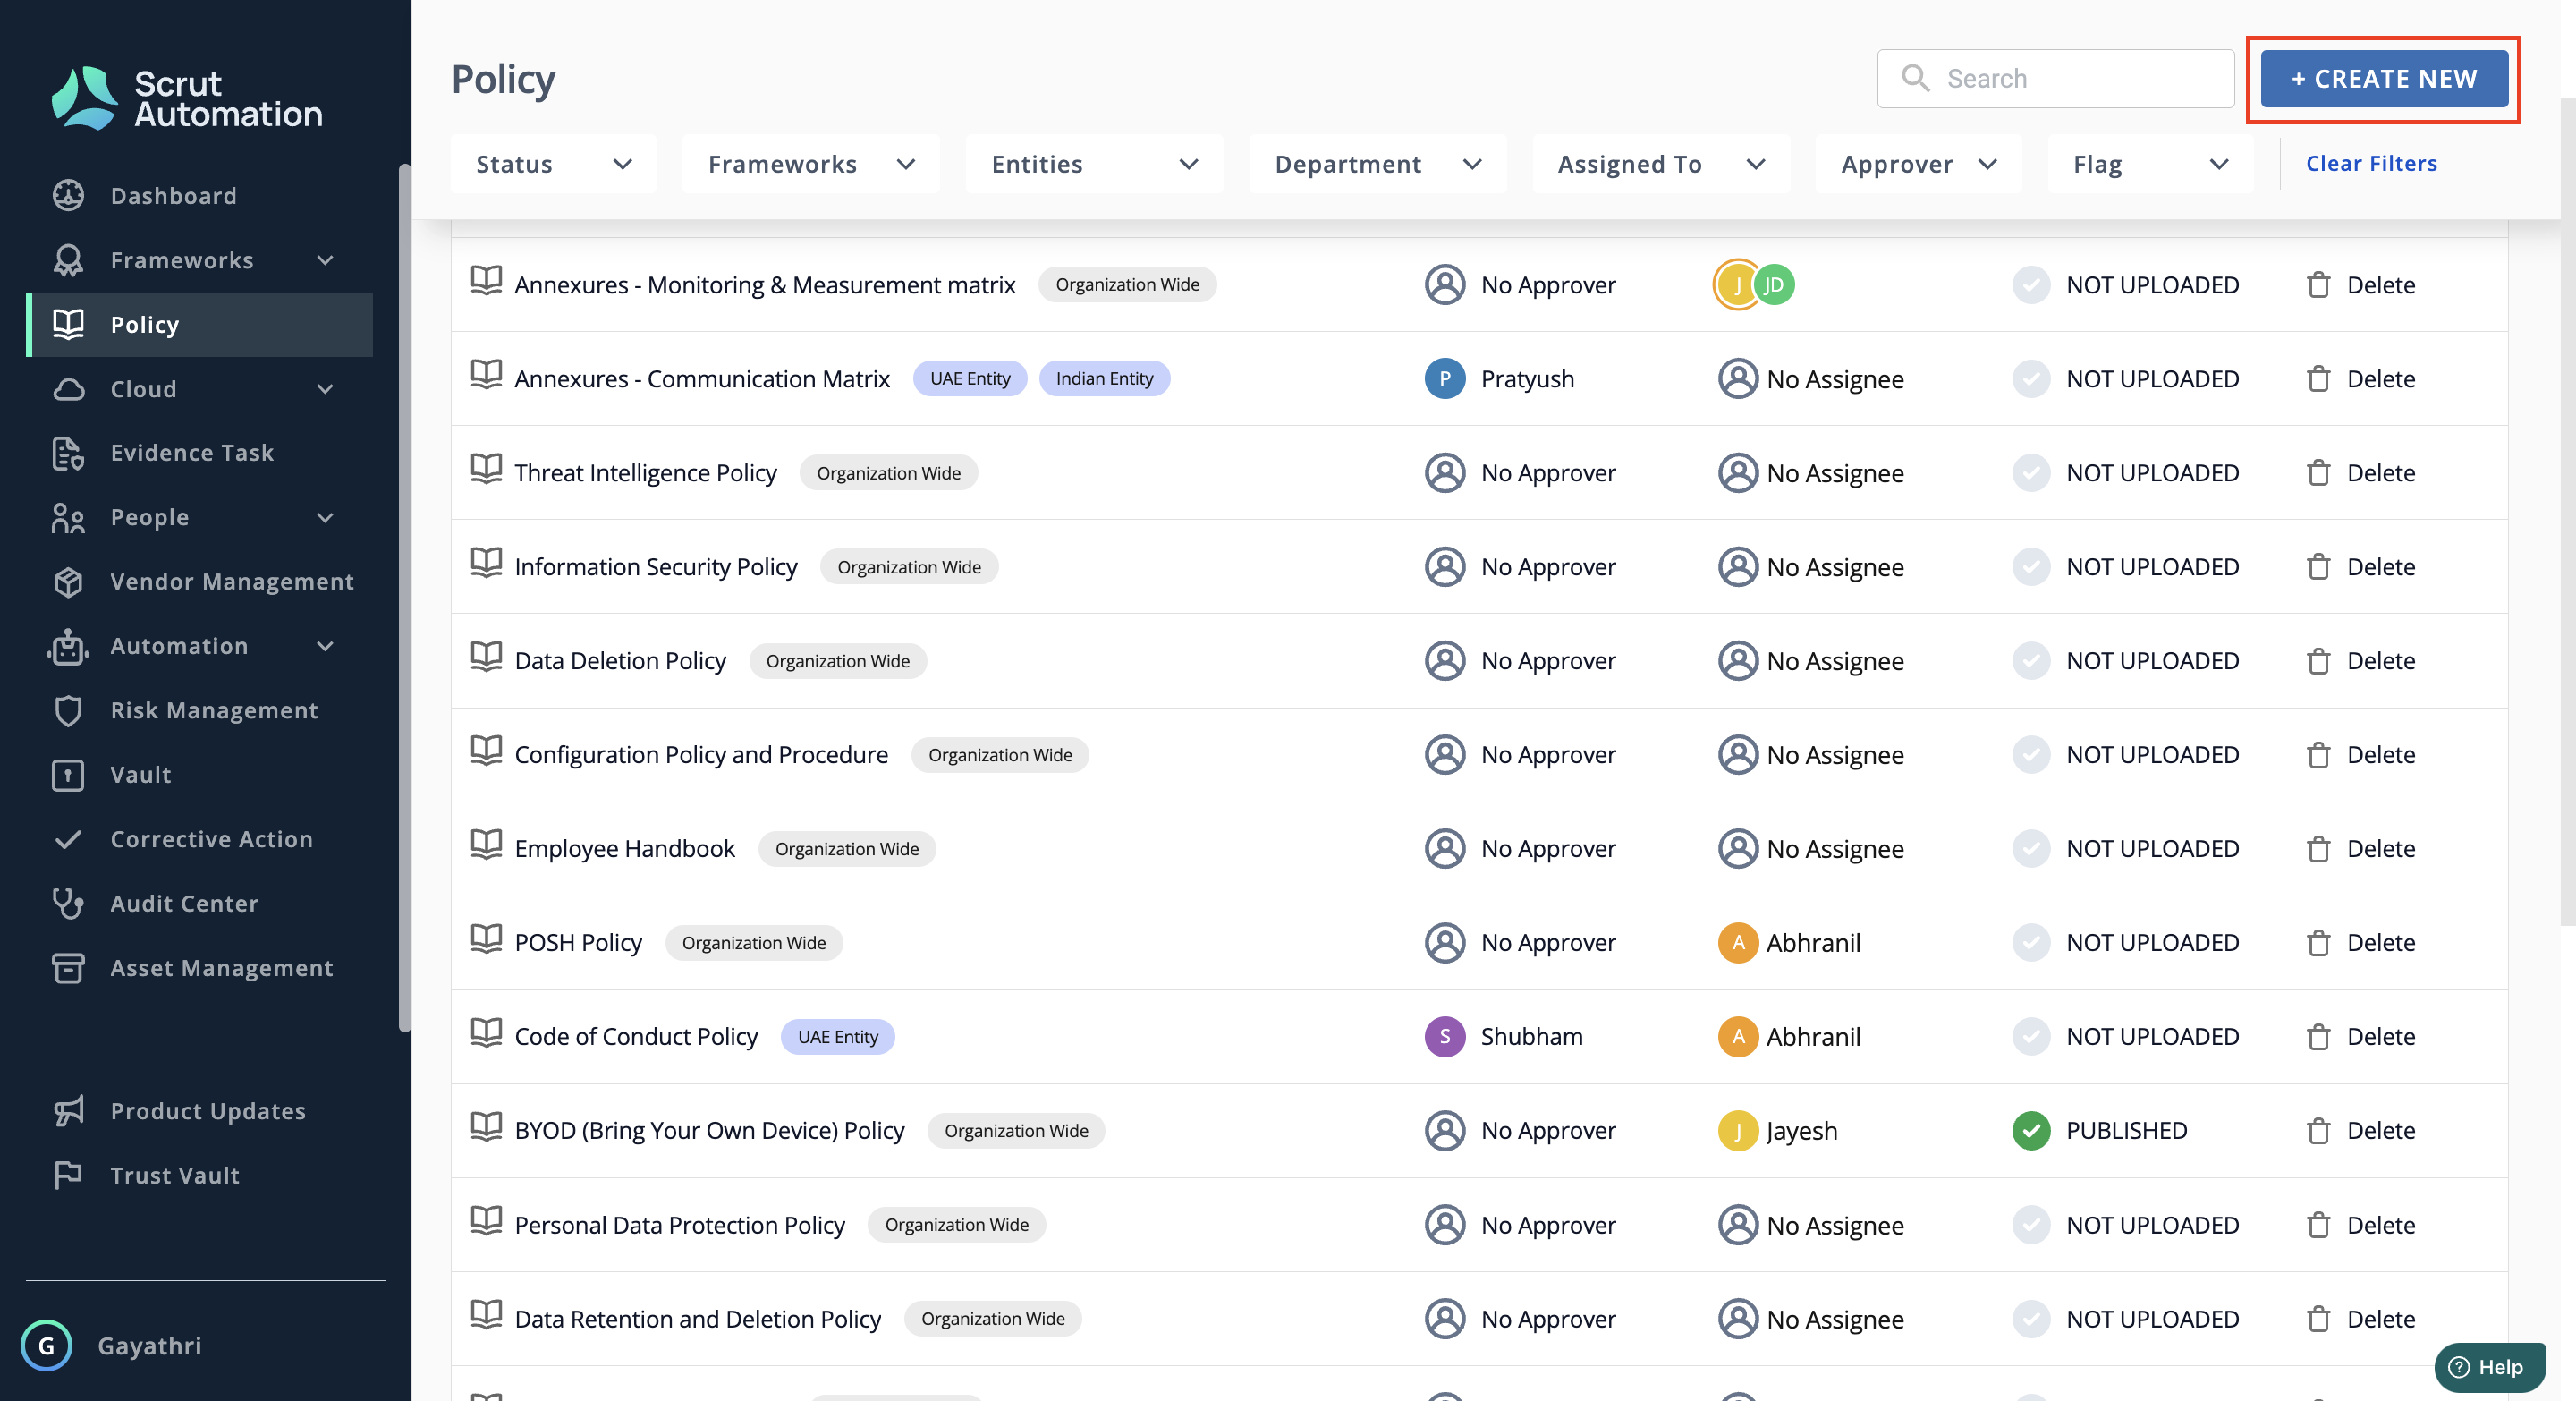Open the Audit Center stethoscope icon
This screenshot has height=1401, width=2576.
68,903
